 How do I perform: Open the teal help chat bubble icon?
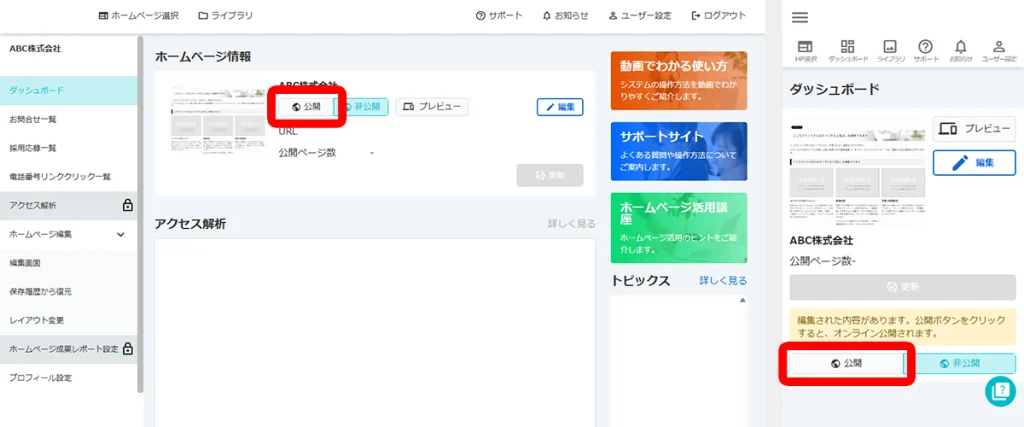pos(1000,391)
